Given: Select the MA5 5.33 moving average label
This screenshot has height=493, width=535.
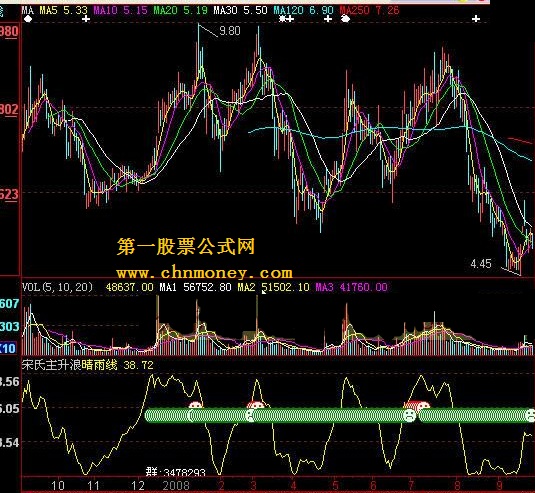Looking at the screenshot, I should (x=63, y=10).
